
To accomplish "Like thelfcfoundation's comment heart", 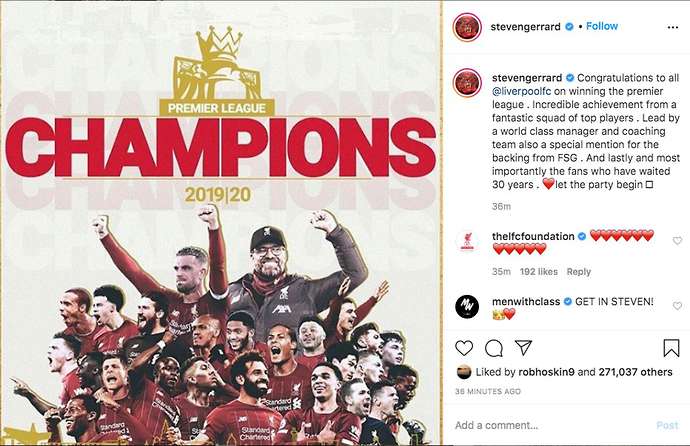I will pyautogui.click(x=677, y=241).
